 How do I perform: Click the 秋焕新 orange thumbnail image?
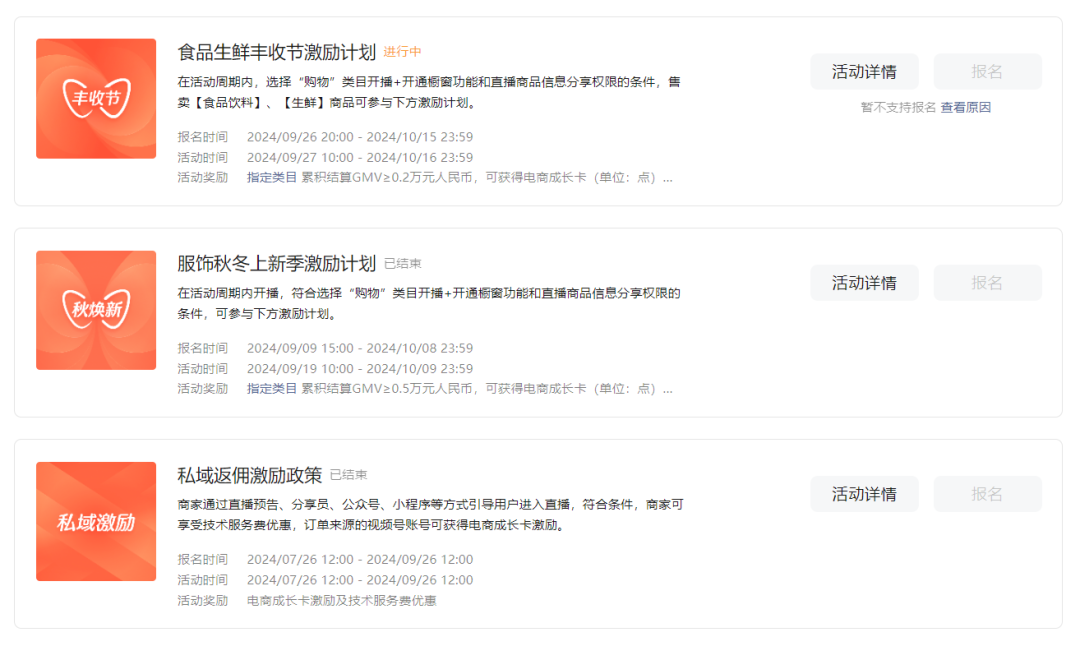96,310
